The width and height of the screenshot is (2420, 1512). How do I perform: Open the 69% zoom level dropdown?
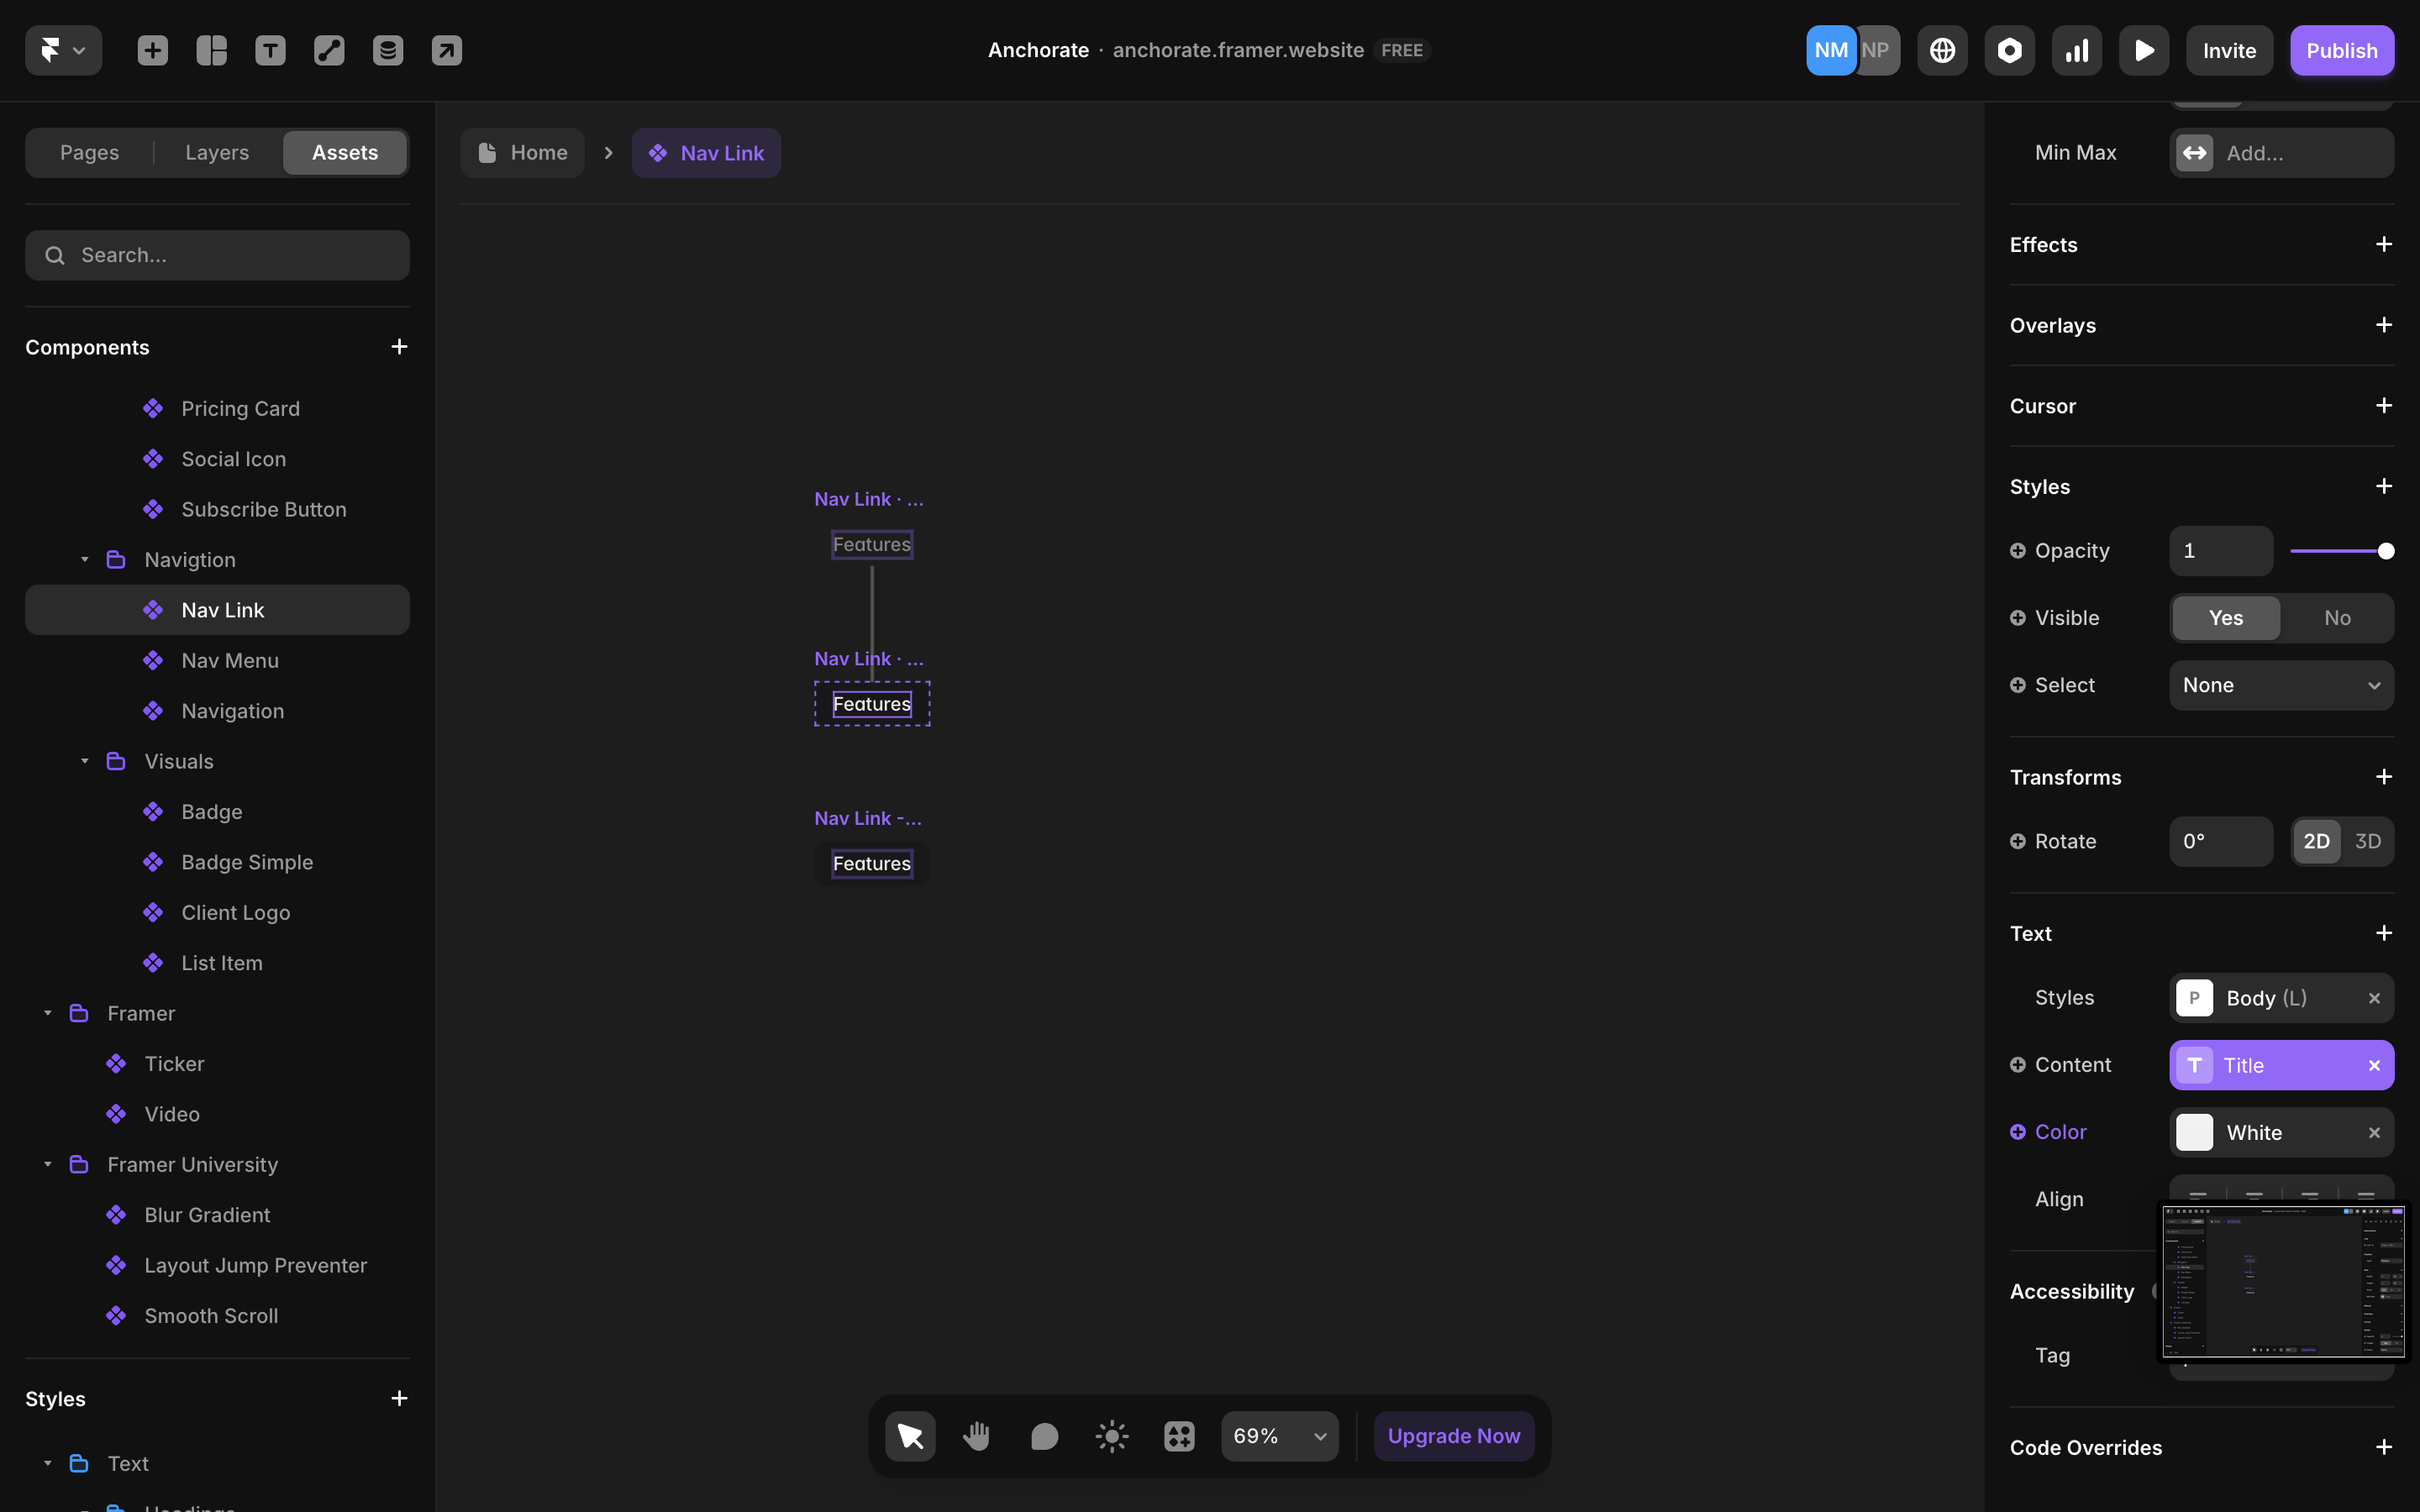point(1279,1436)
